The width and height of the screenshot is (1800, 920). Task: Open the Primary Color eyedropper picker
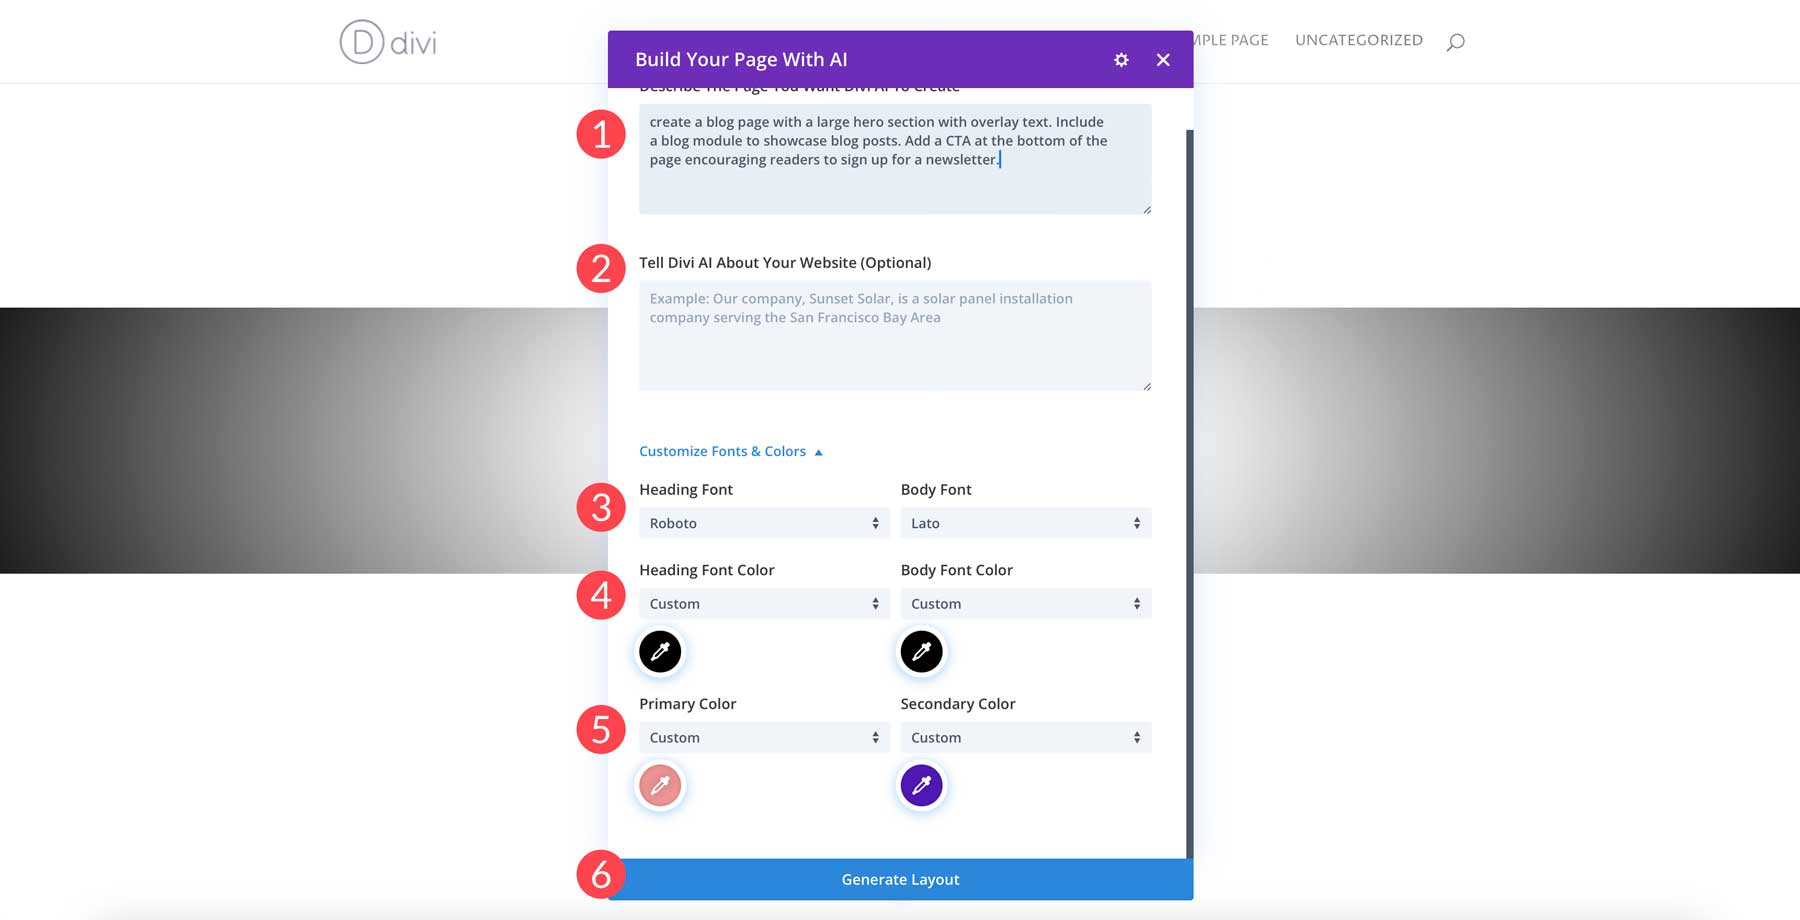659,785
